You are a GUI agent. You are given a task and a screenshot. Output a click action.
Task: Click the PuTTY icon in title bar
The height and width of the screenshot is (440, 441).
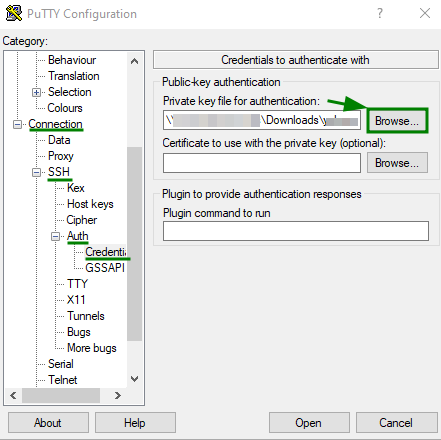coord(14,13)
